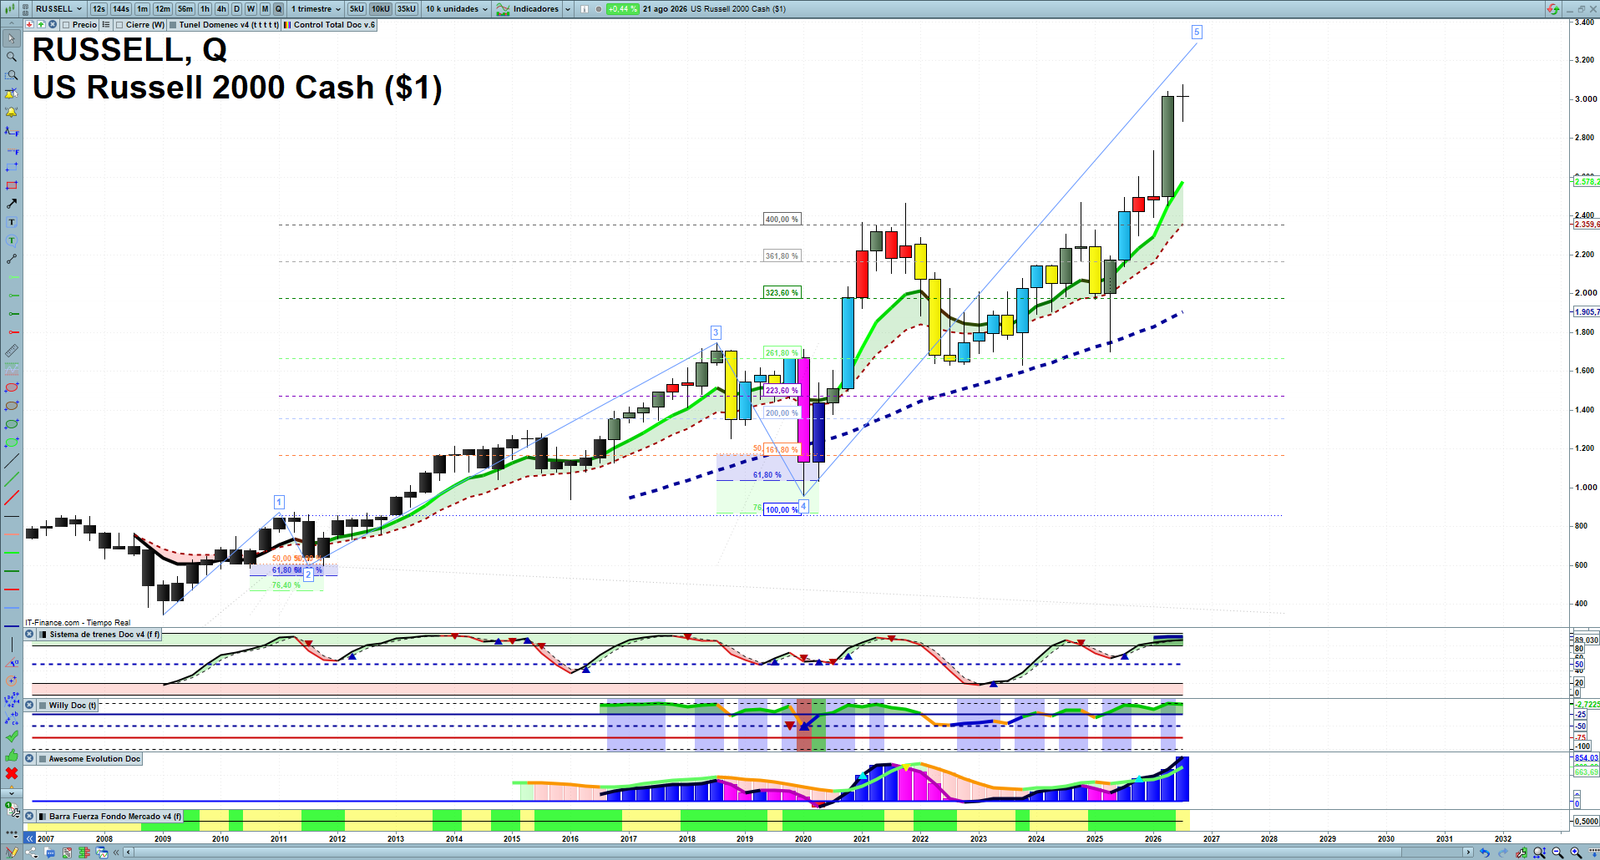Toggle the Cierre (W) checkbox
1600x860 pixels.
(x=119, y=25)
